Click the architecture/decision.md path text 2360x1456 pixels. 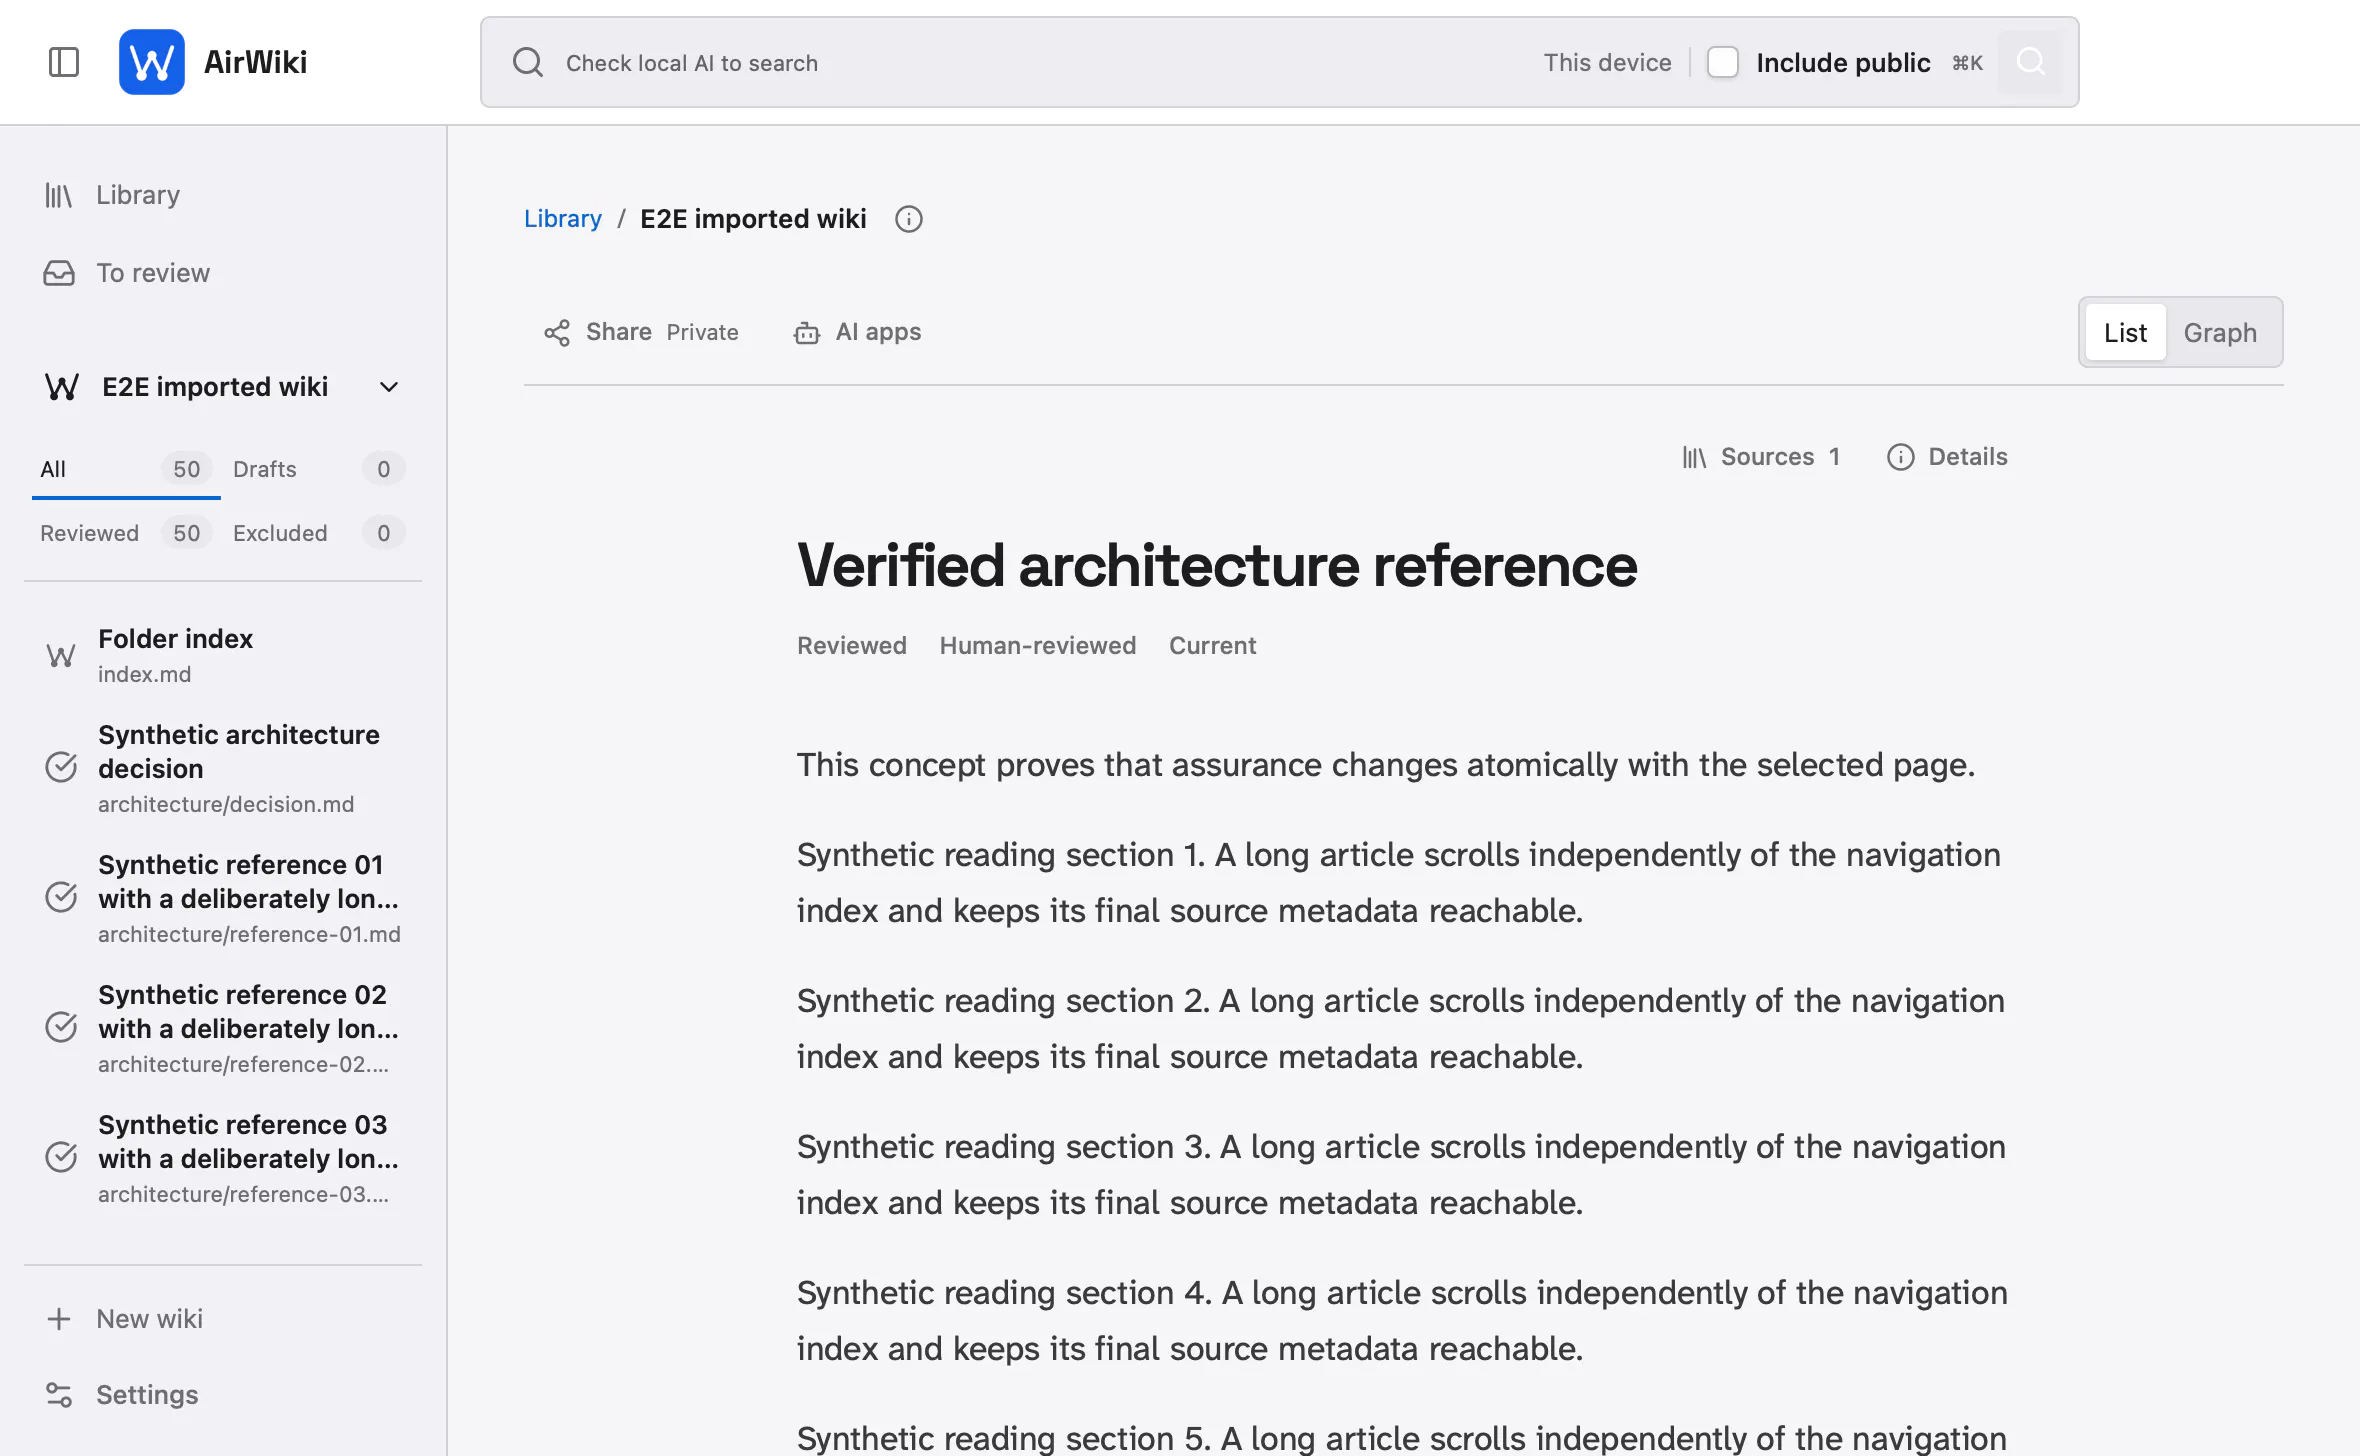tap(226, 804)
